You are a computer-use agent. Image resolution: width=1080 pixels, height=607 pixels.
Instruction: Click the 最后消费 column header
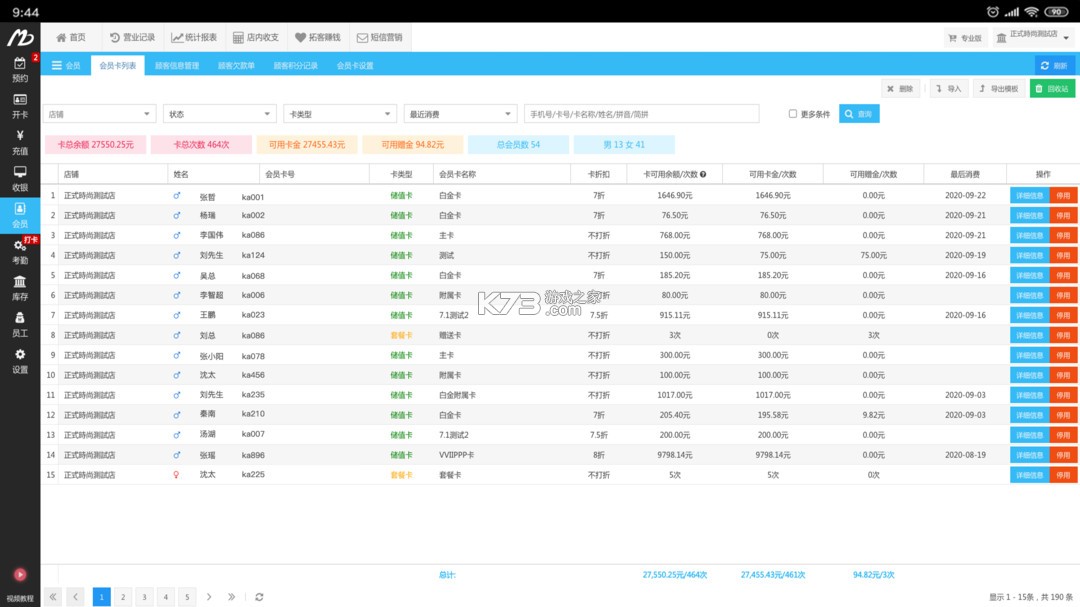click(965, 174)
